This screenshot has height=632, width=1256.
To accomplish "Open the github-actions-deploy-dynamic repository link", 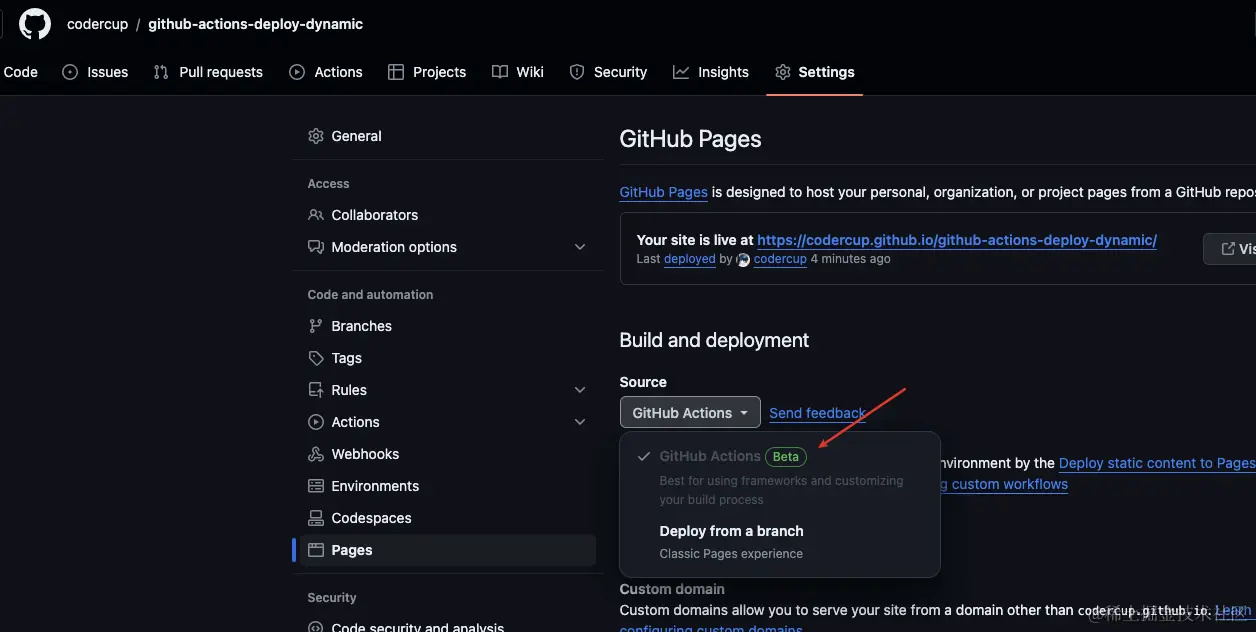I will pos(256,24).
